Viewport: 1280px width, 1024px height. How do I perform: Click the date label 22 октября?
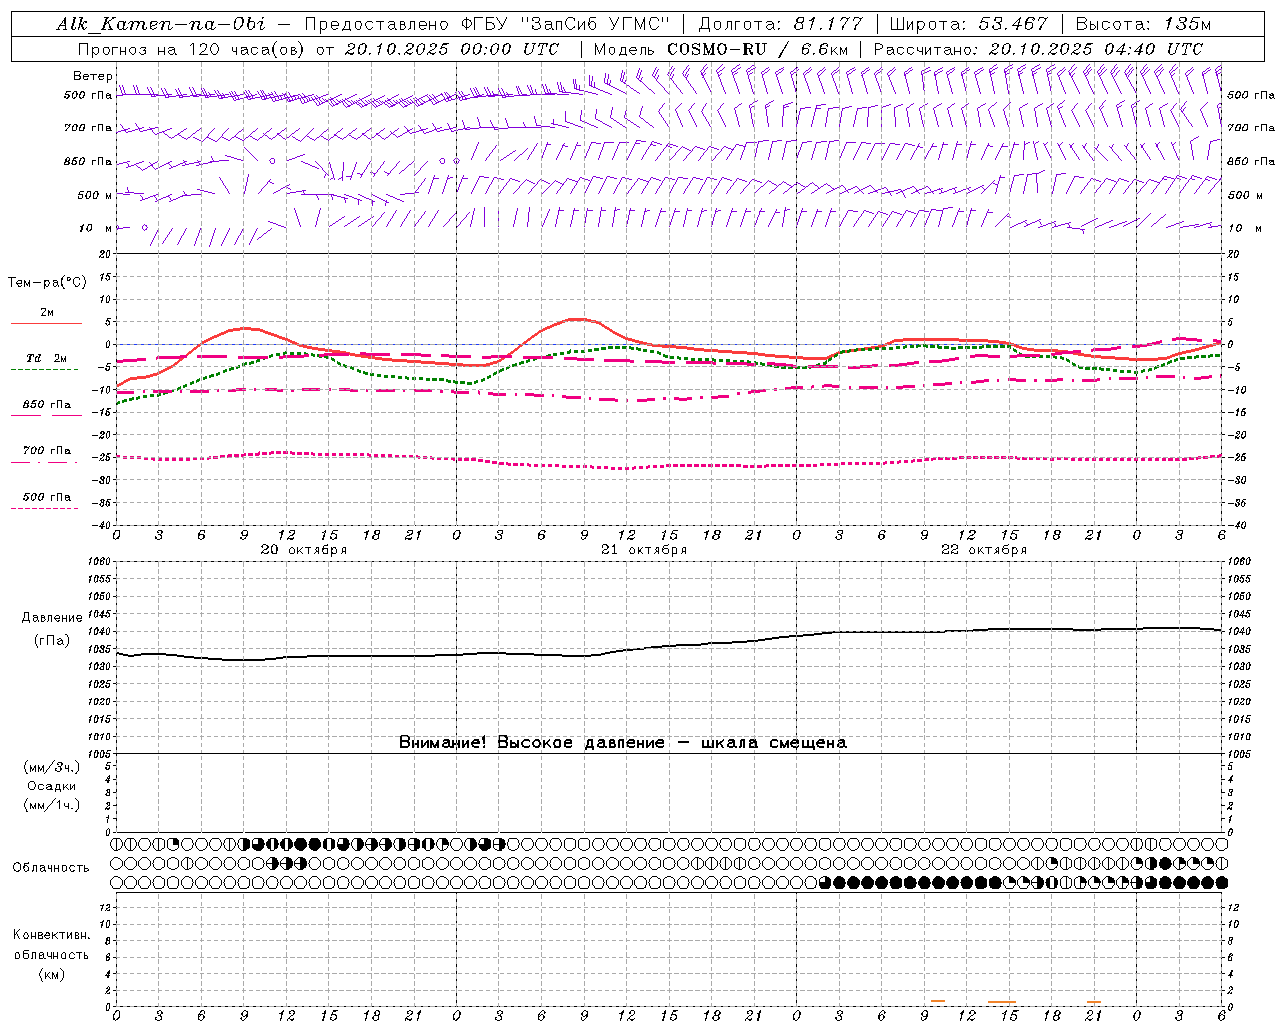(x=984, y=550)
